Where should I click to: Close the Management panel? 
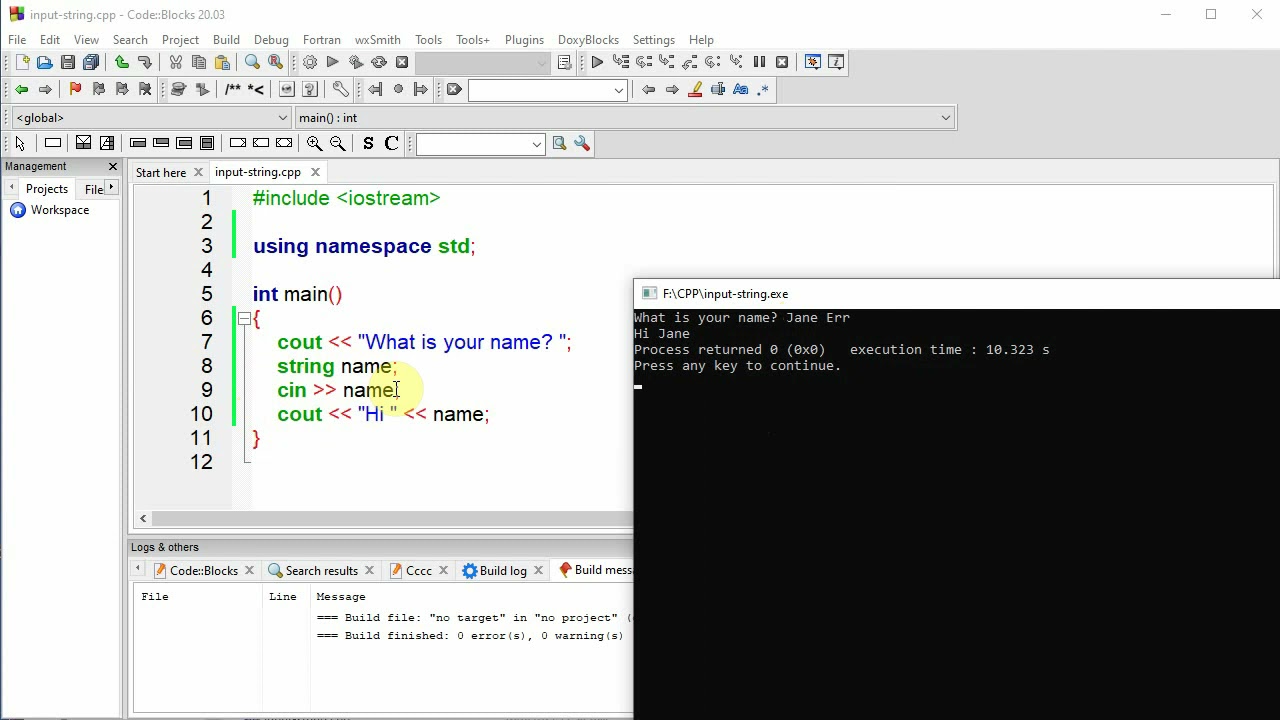pos(113,166)
